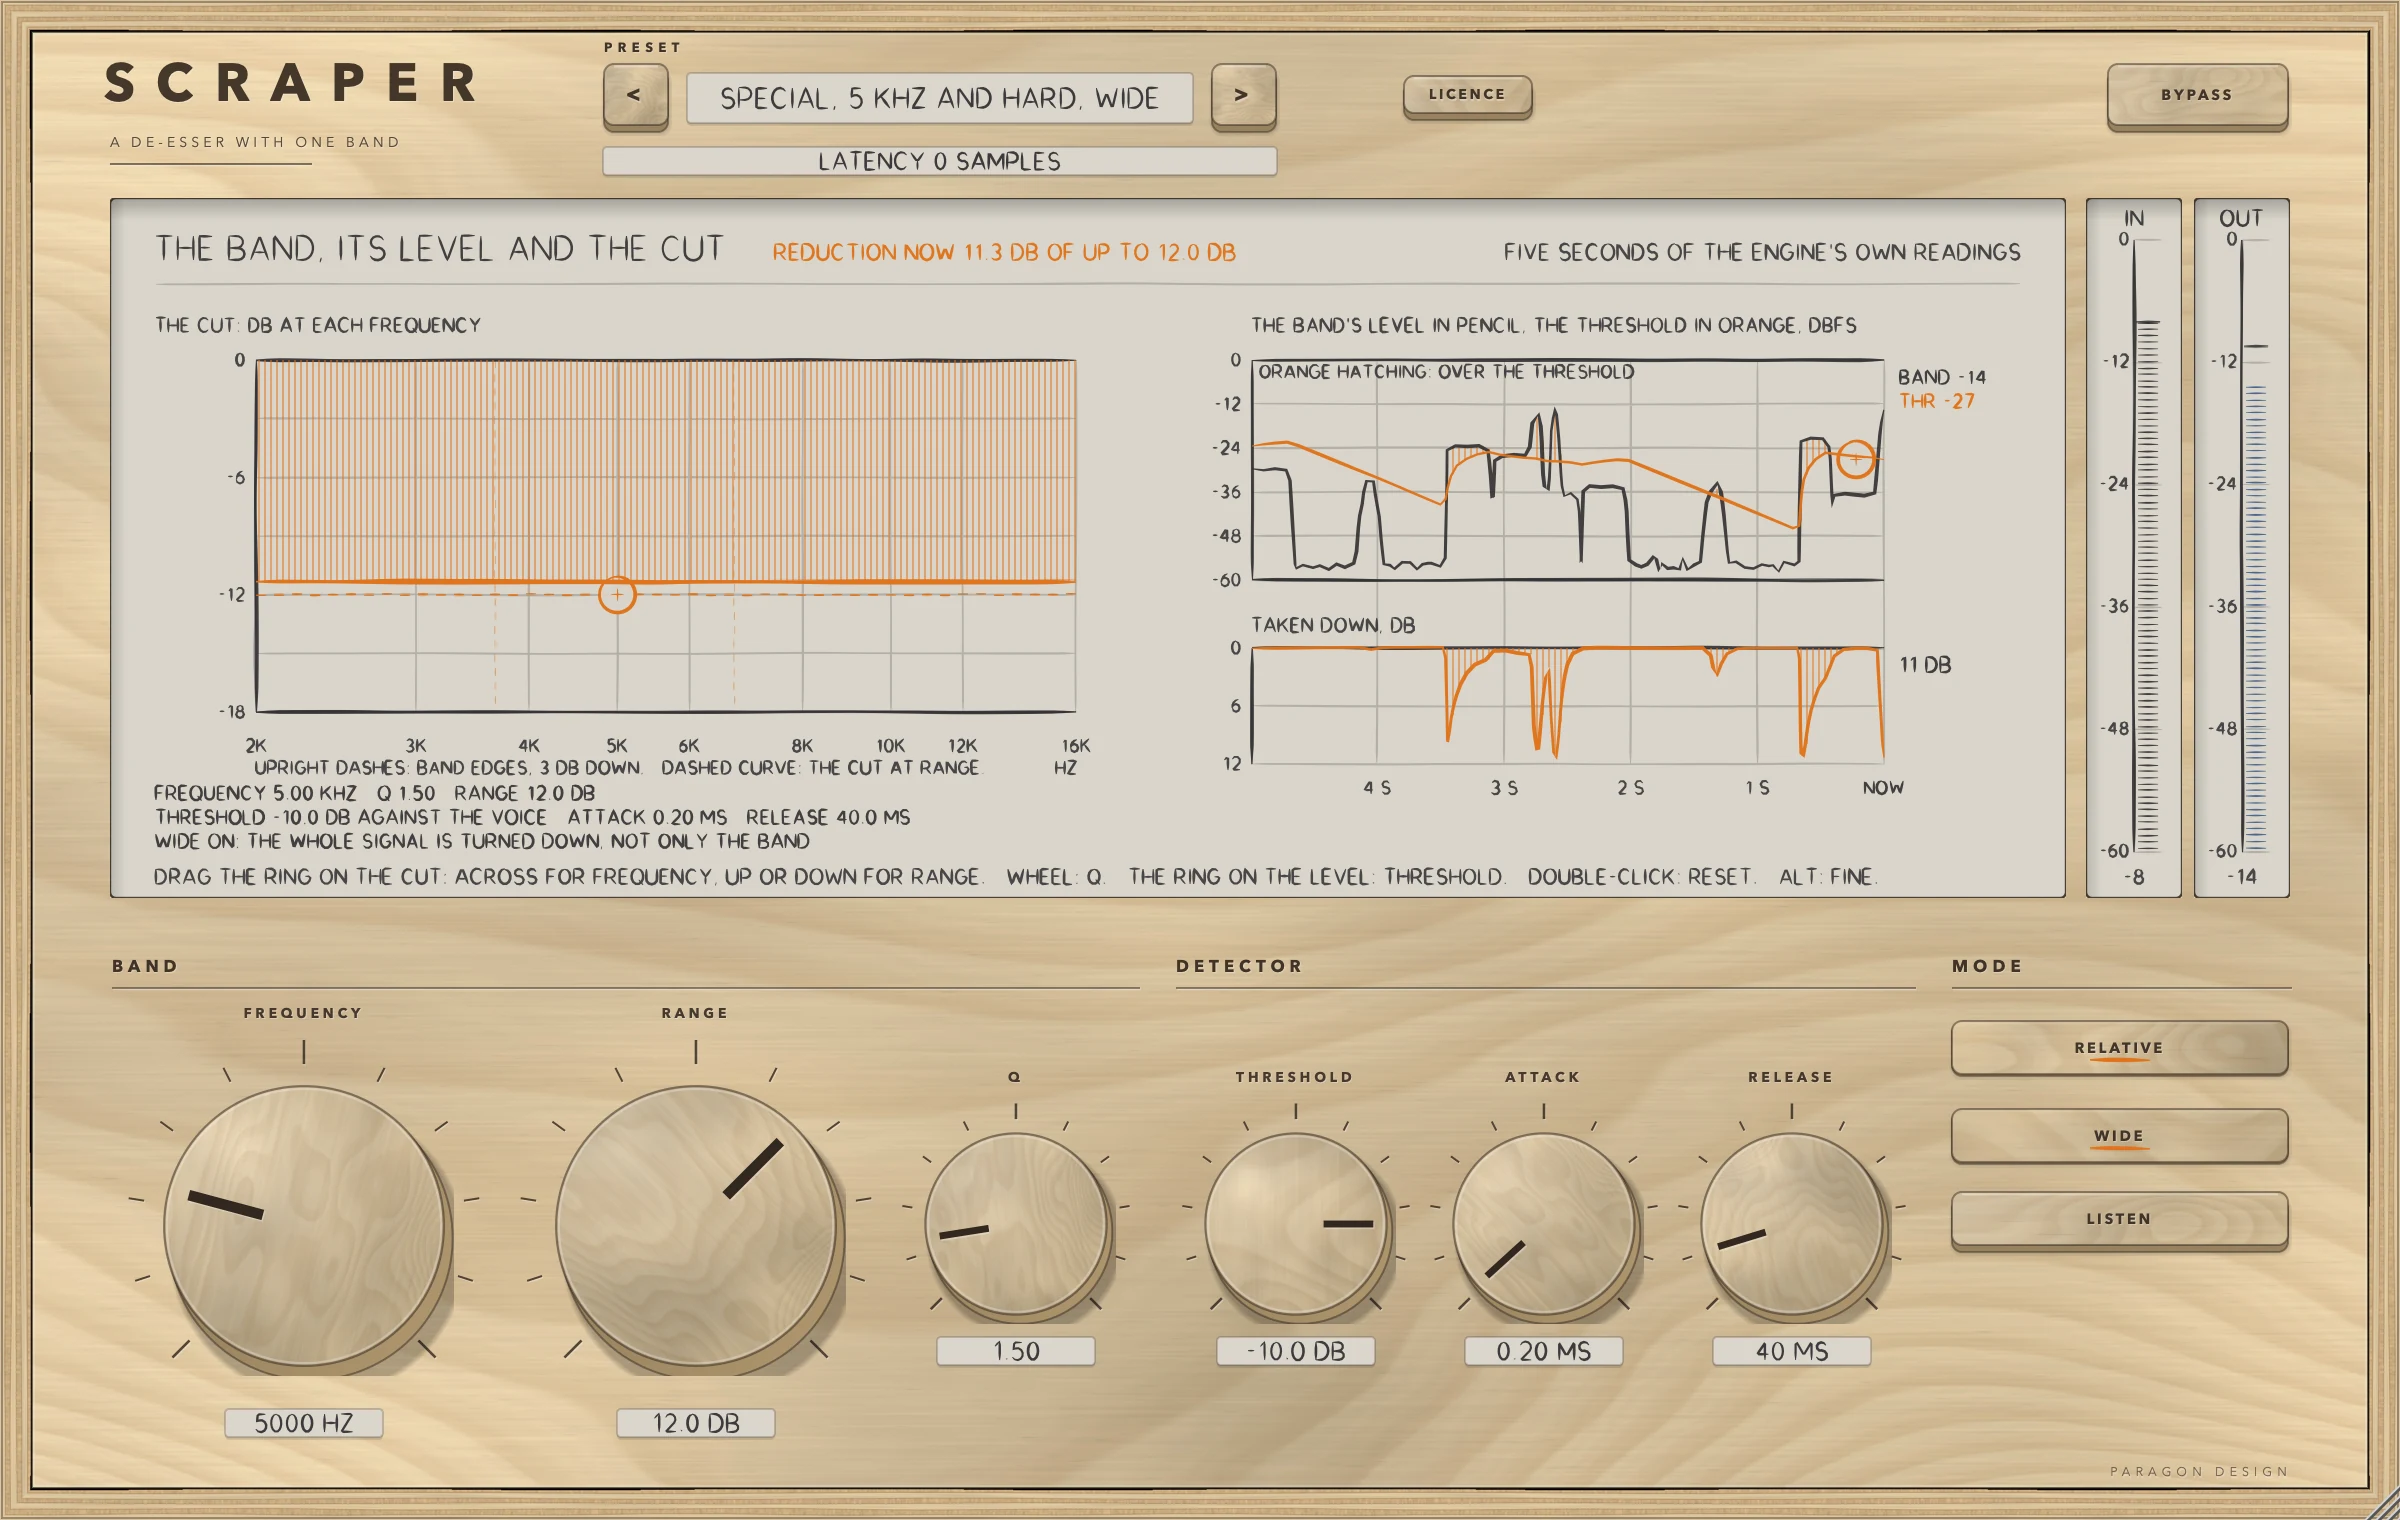Click the 11 DB taken-down readout
This screenshot has height=1520, width=2400.
coord(1925,665)
